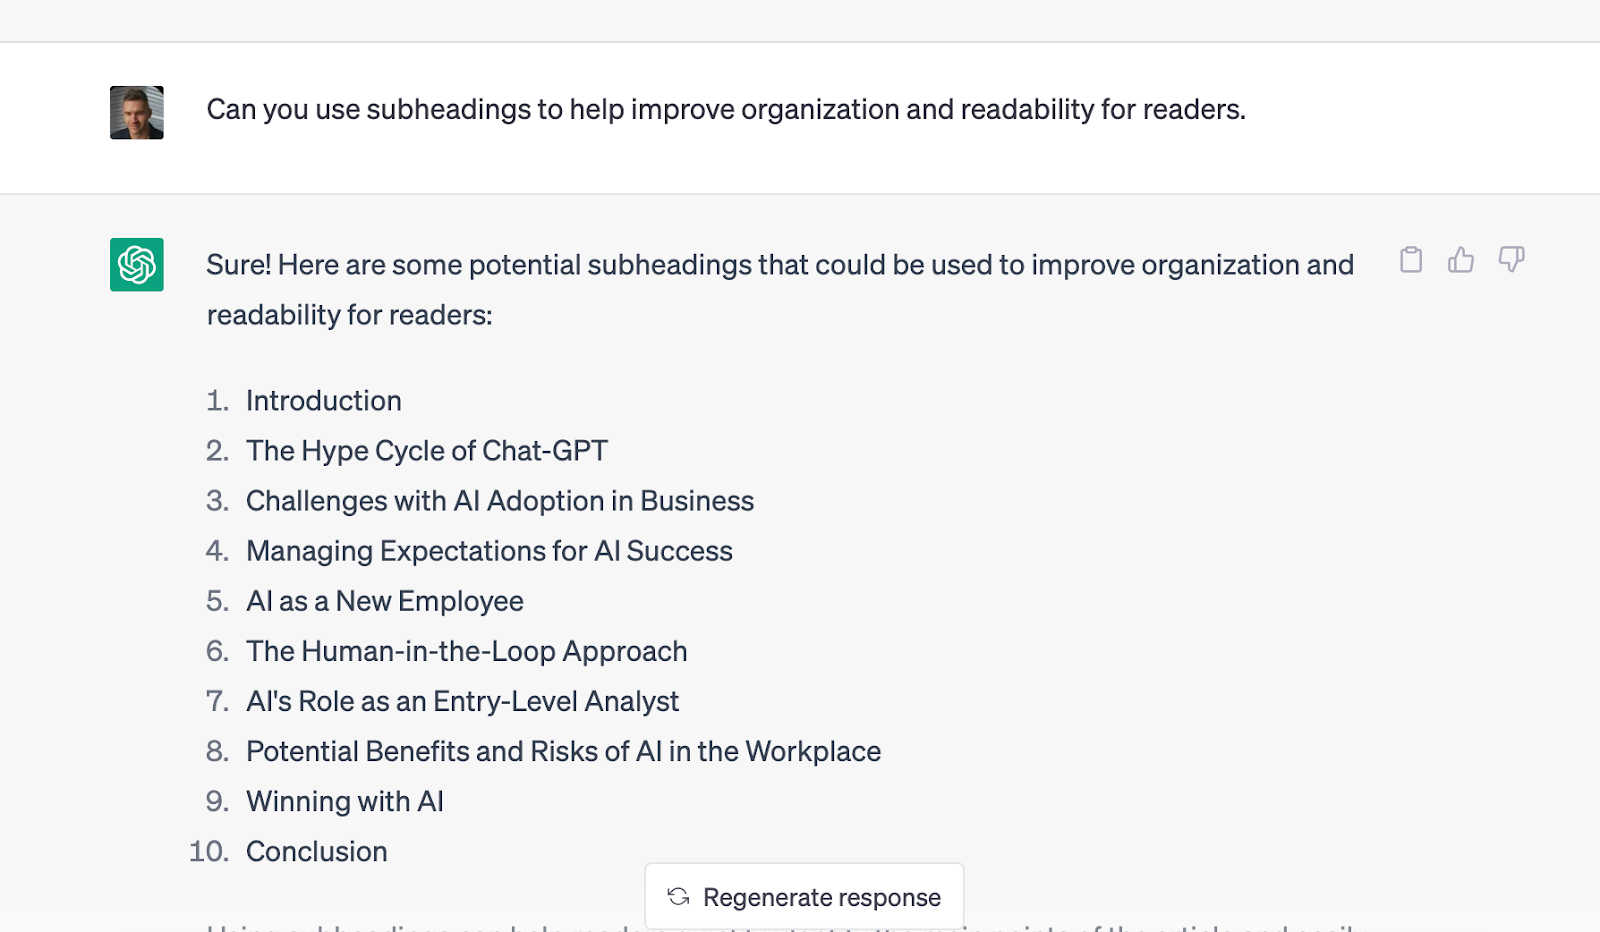
Task: Give the response a thumbs up
Action: 1461,260
